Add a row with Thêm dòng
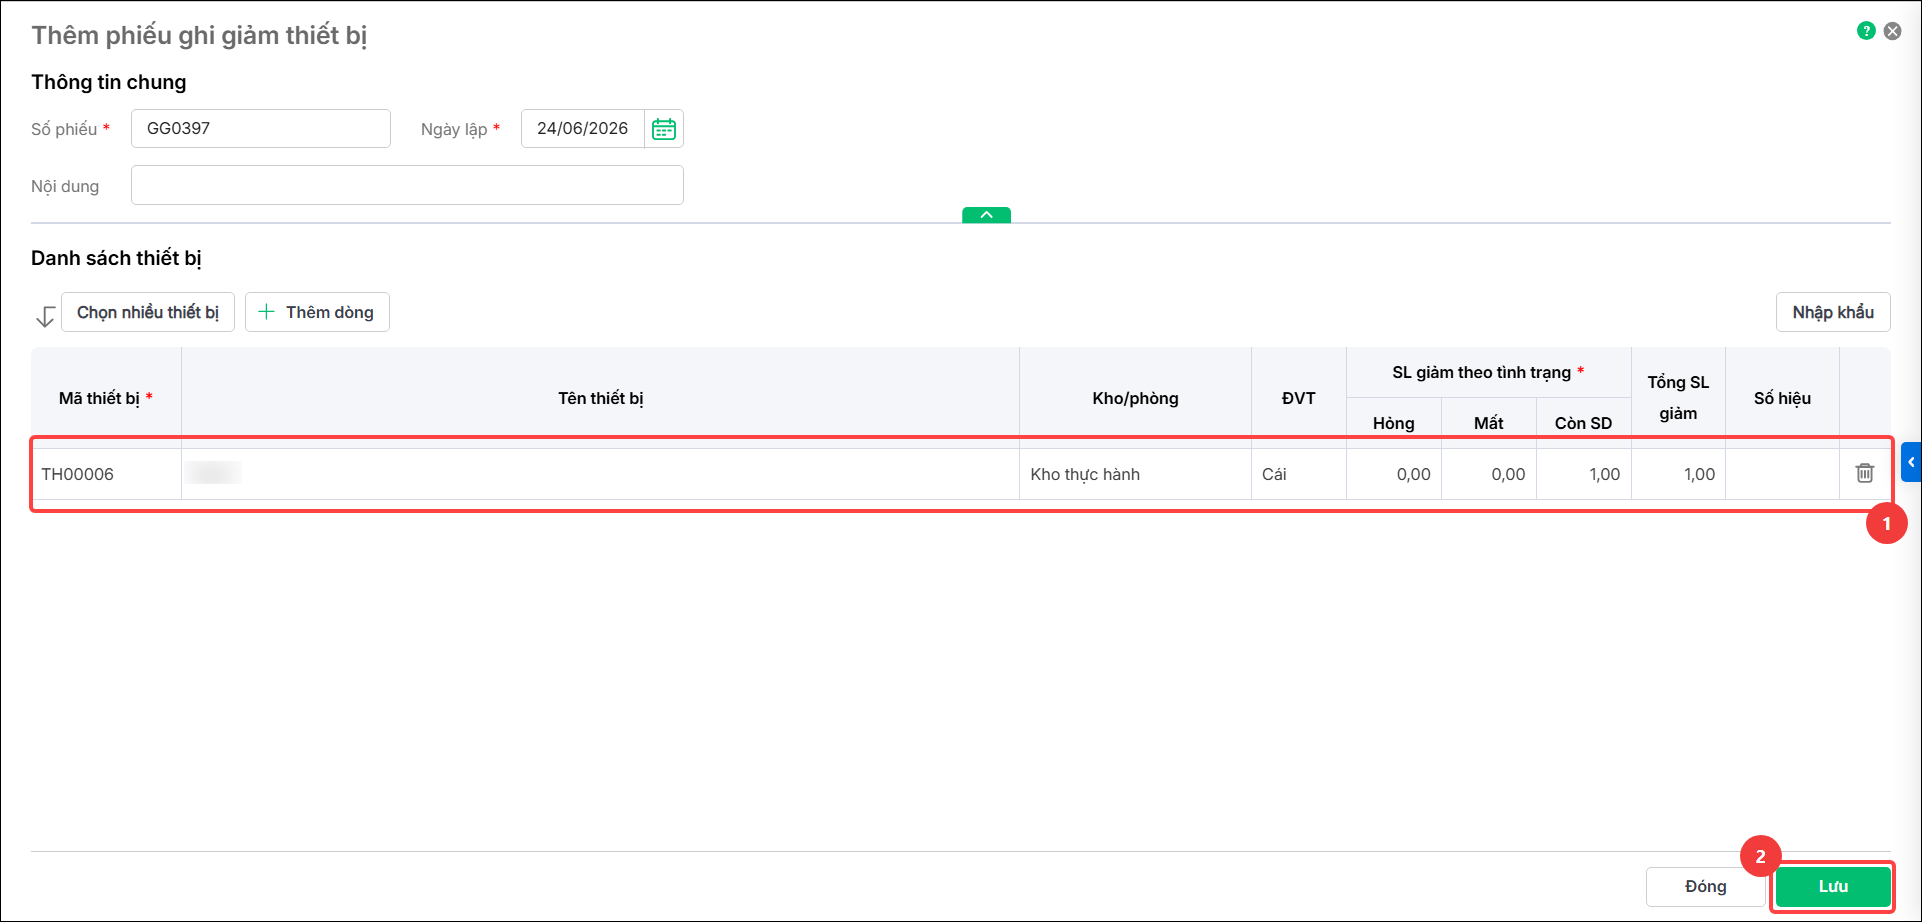Screen dimensions: 1922x922 [317, 312]
